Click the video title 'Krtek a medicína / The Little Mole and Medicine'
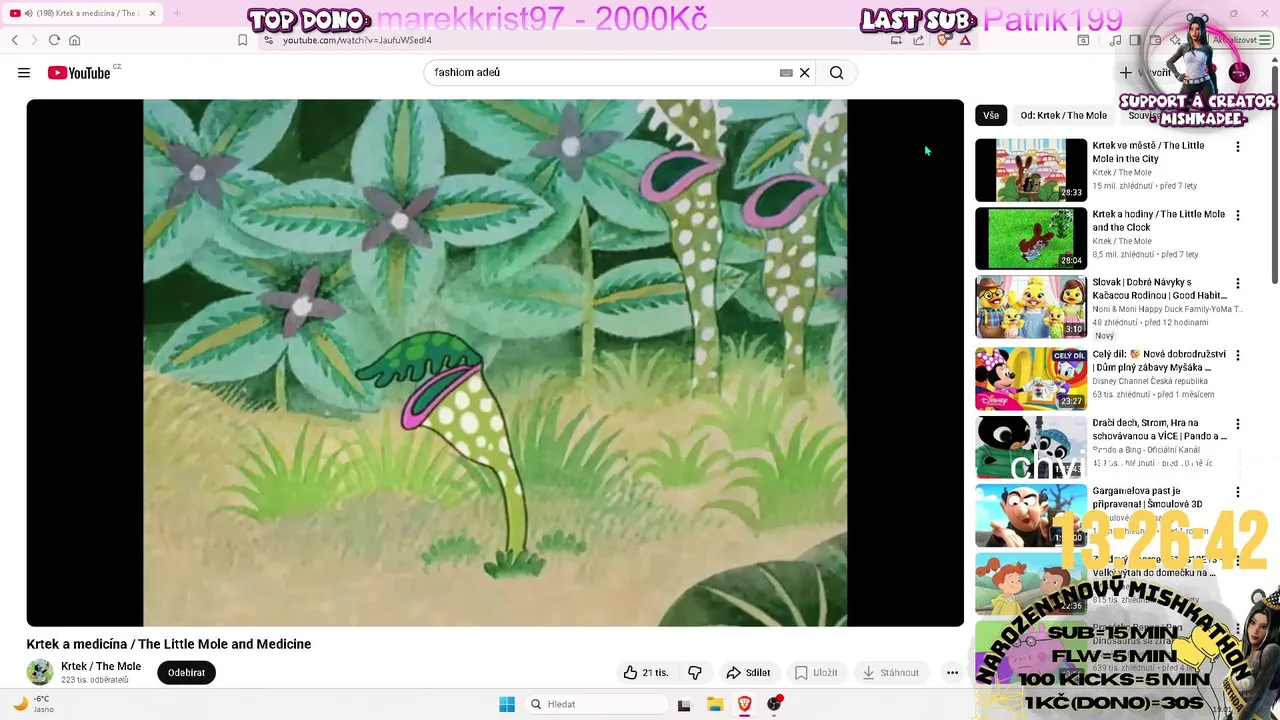1280x720 pixels. pyautogui.click(x=169, y=644)
